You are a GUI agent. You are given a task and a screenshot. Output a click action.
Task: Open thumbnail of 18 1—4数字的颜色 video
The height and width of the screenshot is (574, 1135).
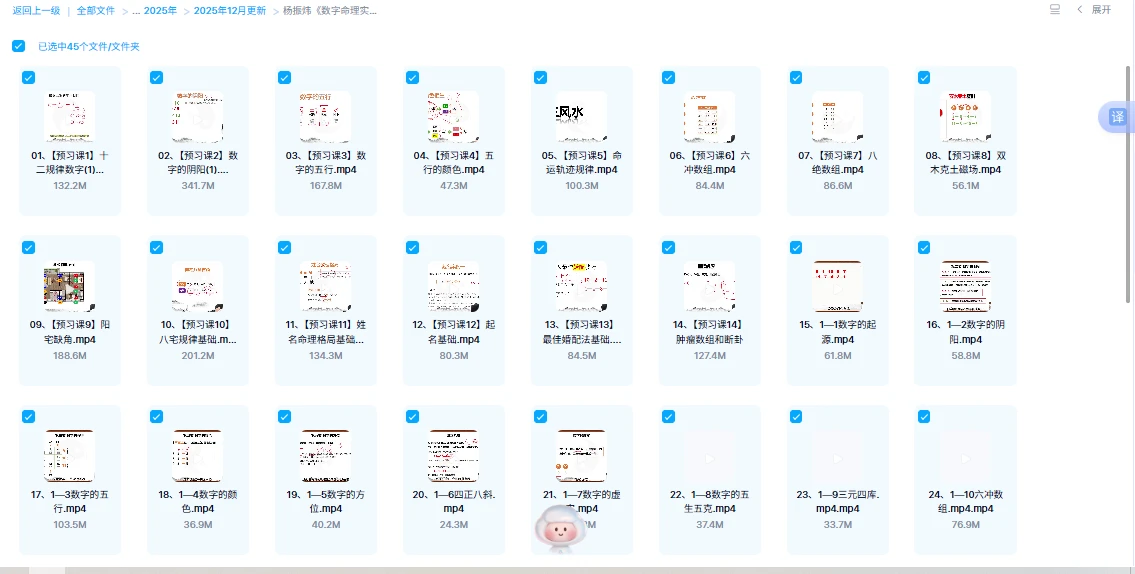click(198, 456)
